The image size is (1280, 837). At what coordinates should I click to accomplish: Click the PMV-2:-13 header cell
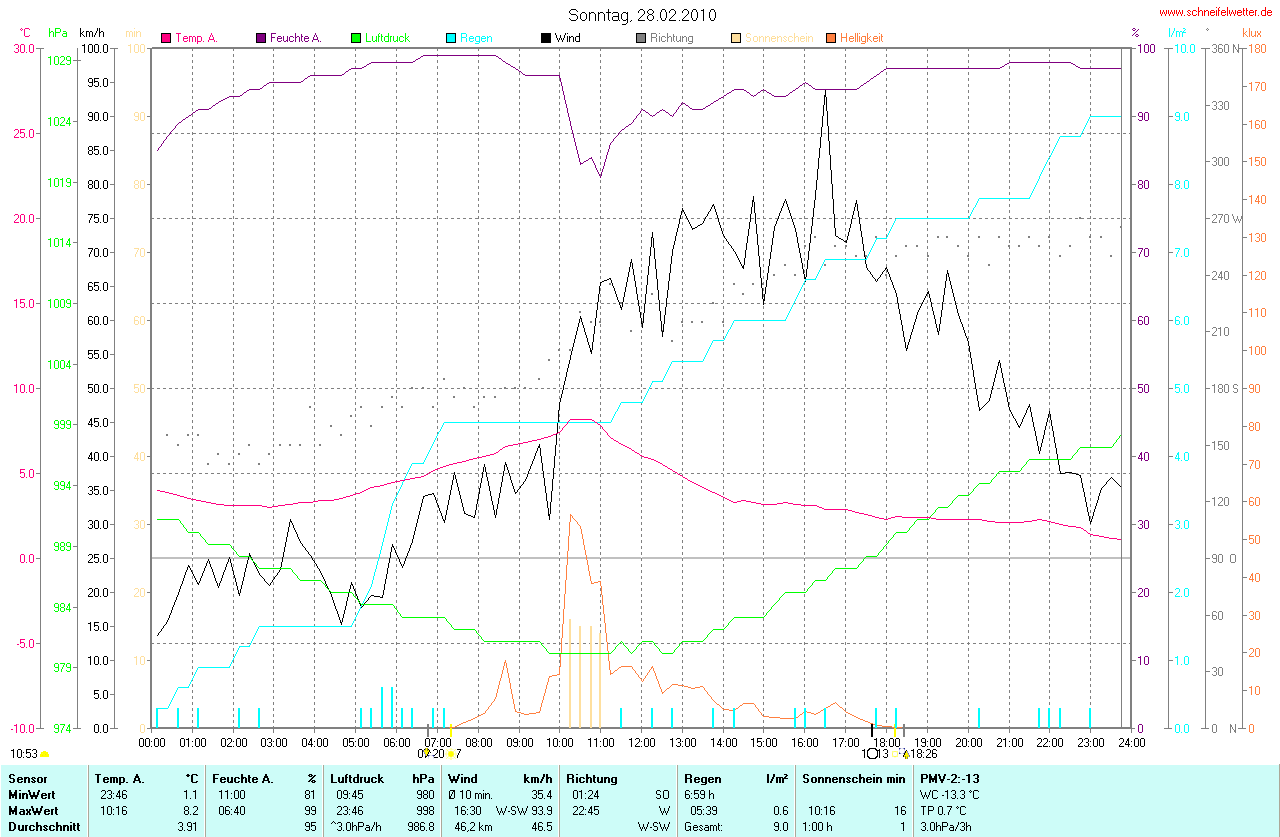[x=950, y=778]
